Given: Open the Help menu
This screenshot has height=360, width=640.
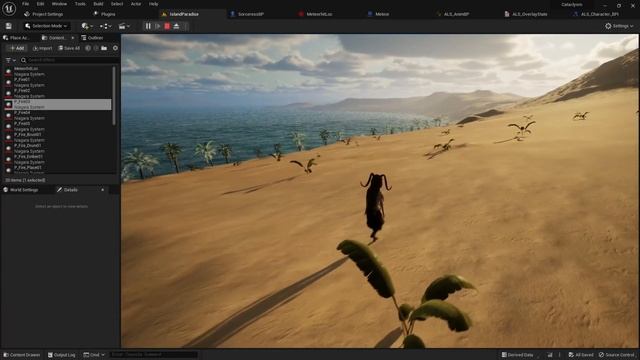Looking at the screenshot, I should click(x=153, y=4).
